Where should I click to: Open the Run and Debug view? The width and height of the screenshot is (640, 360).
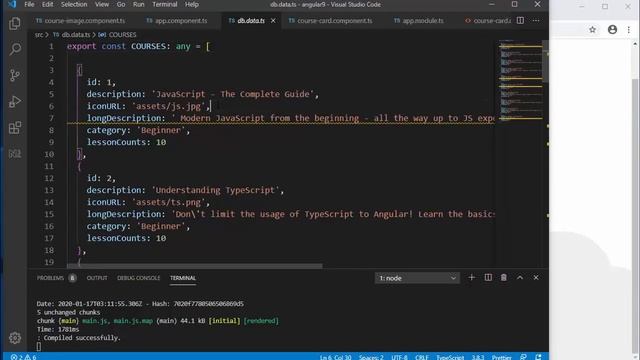[x=15, y=101]
